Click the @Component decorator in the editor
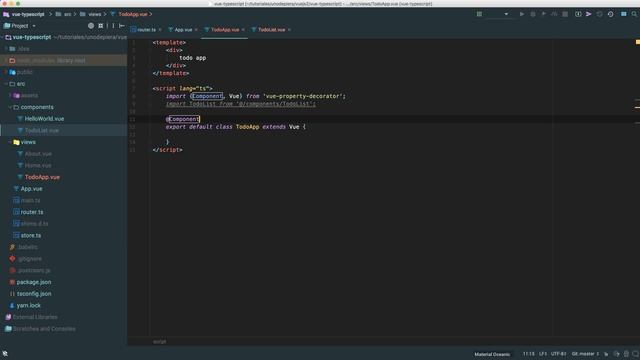The height and width of the screenshot is (360, 640). pos(183,119)
